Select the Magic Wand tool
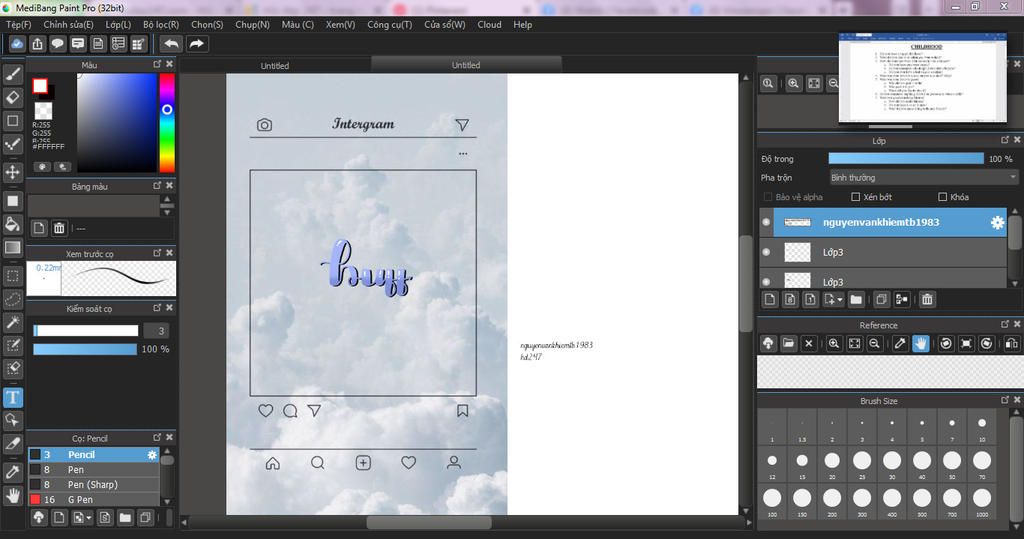This screenshot has height=539, width=1024. click(x=12, y=322)
